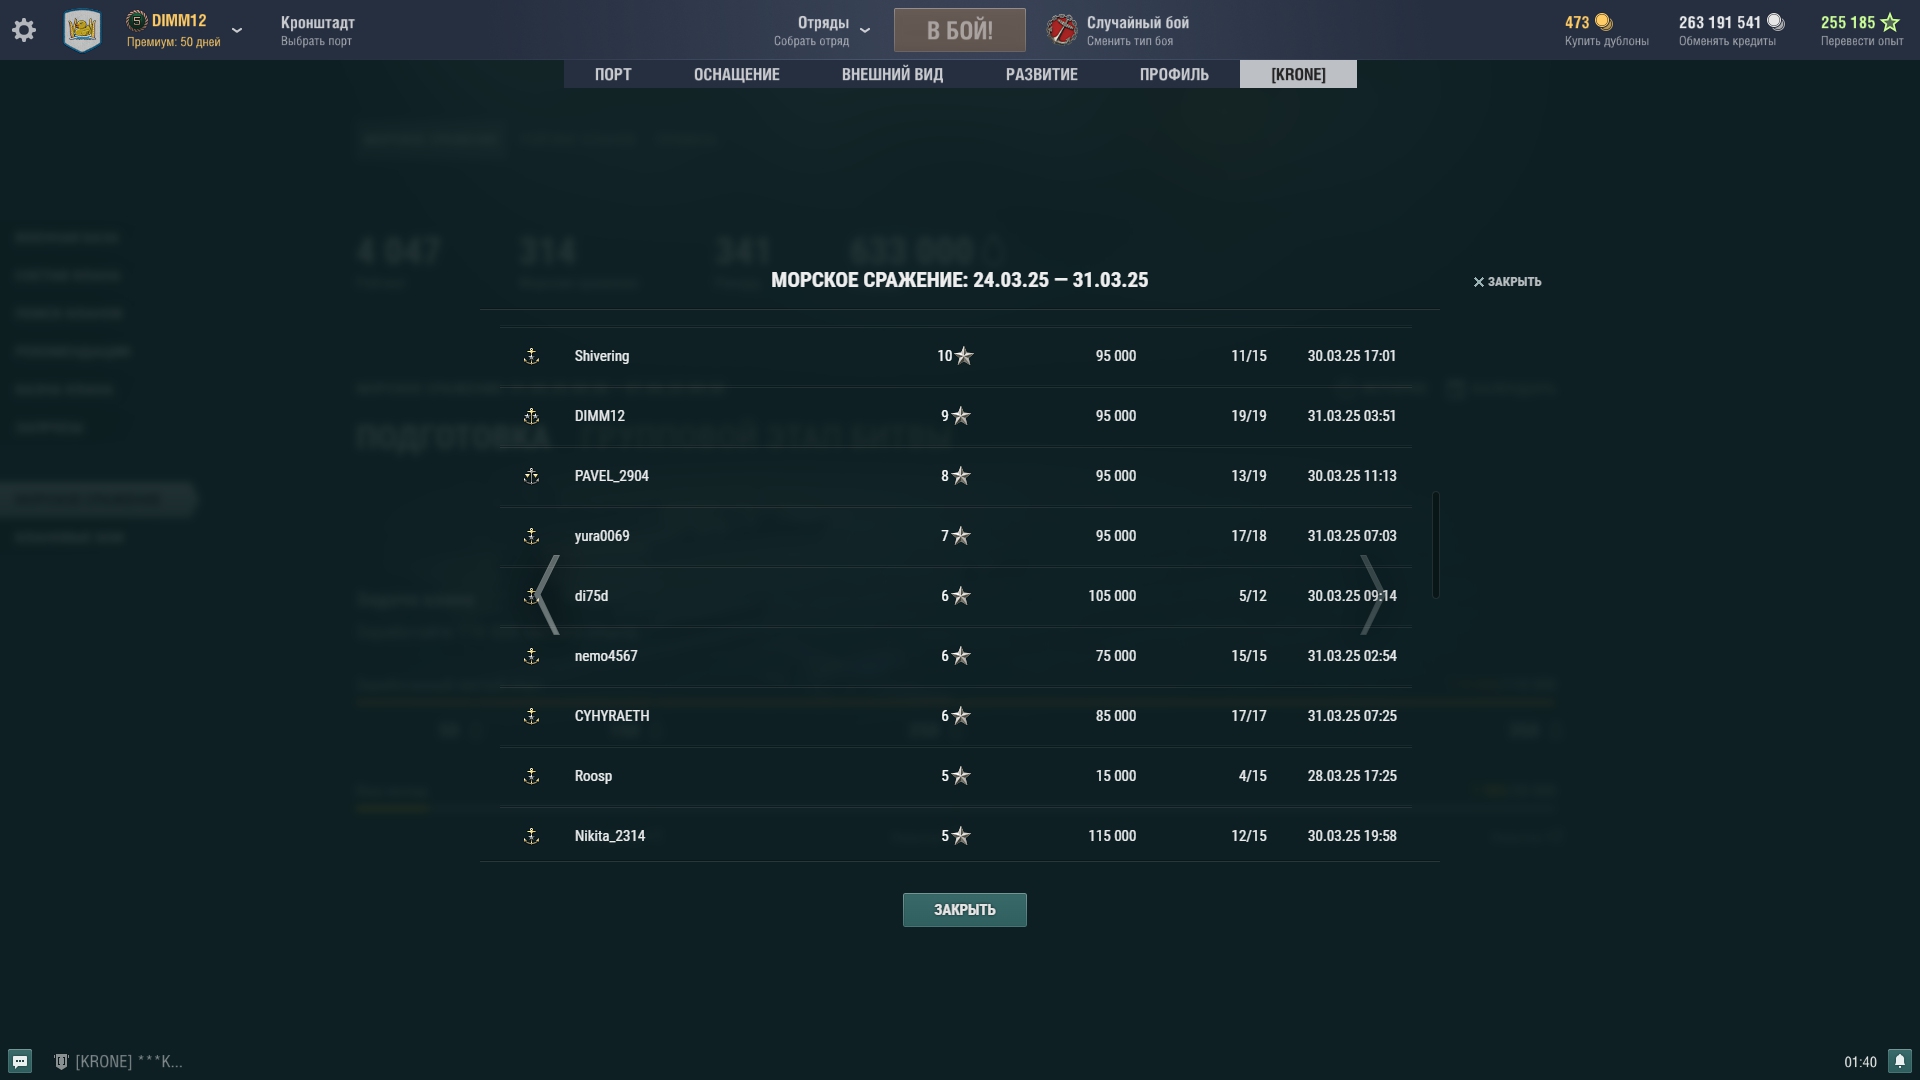This screenshot has height=1080, width=1920.
Task: Open the chat icon at bottom left
Action: point(20,1061)
